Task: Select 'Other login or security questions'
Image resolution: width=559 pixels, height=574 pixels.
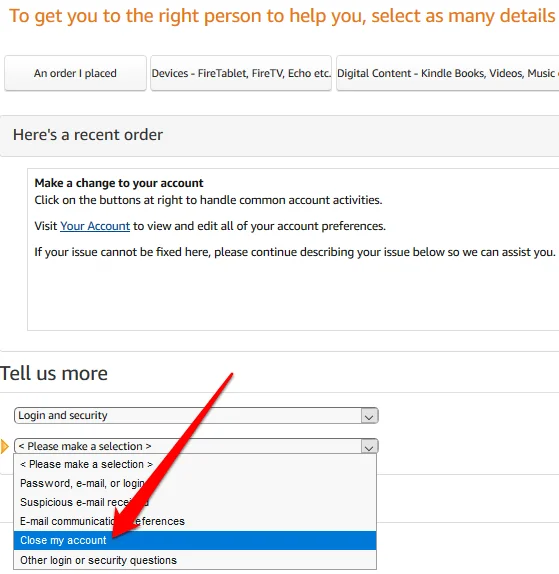Action: click(195, 560)
